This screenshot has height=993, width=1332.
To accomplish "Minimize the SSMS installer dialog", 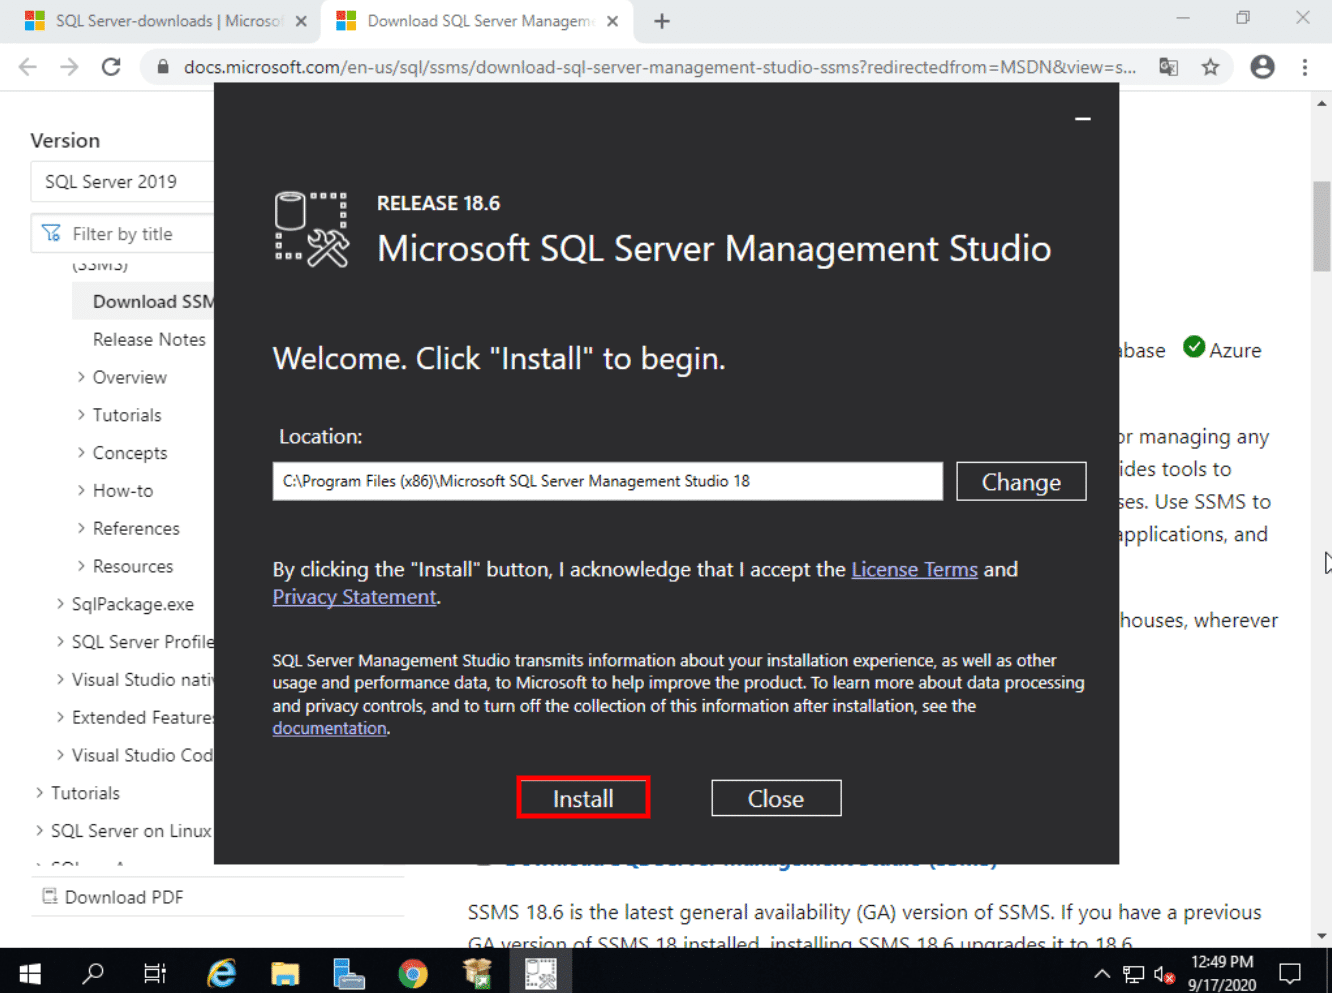I will pos(1082,119).
